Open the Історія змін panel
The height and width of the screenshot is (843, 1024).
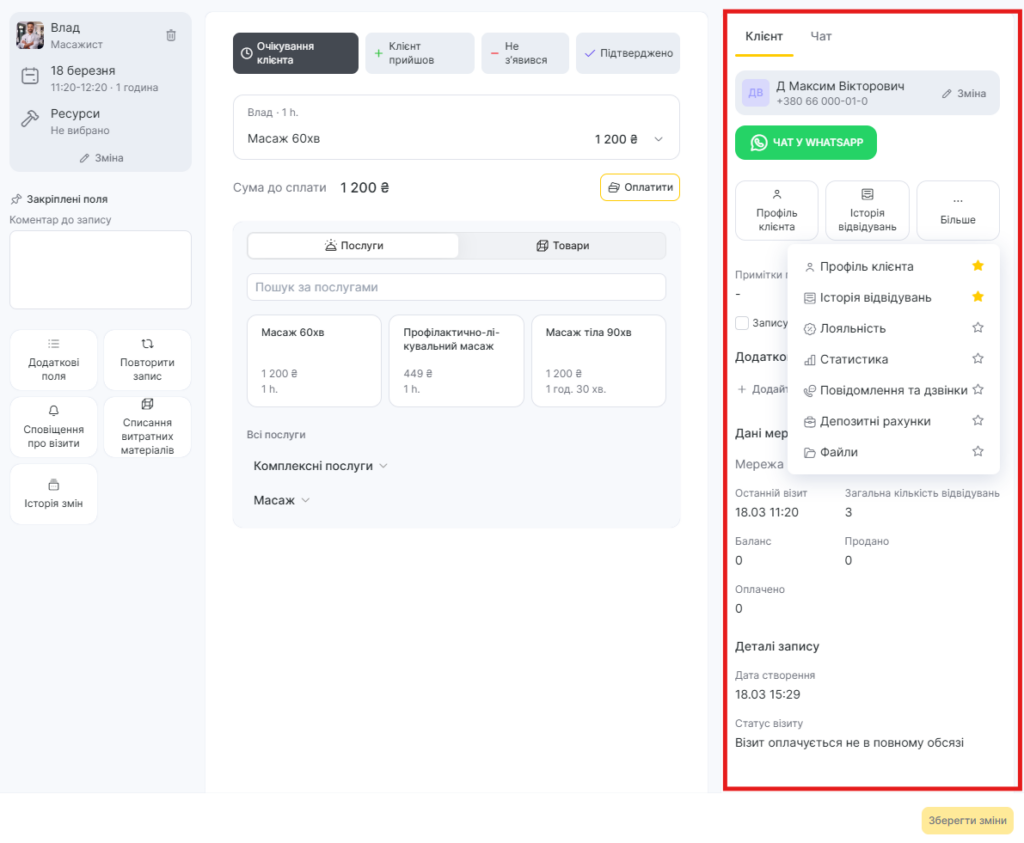coord(54,493)
